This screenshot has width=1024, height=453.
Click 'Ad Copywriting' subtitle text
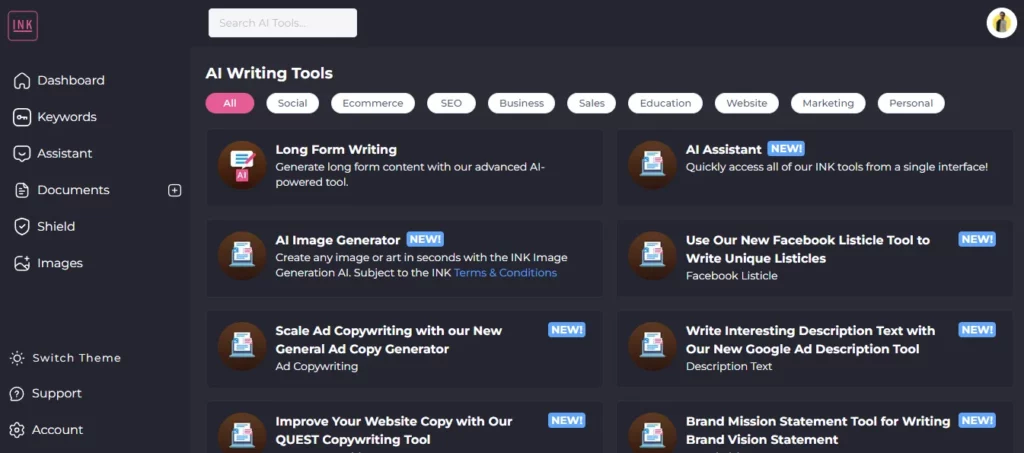click(317, 367)
